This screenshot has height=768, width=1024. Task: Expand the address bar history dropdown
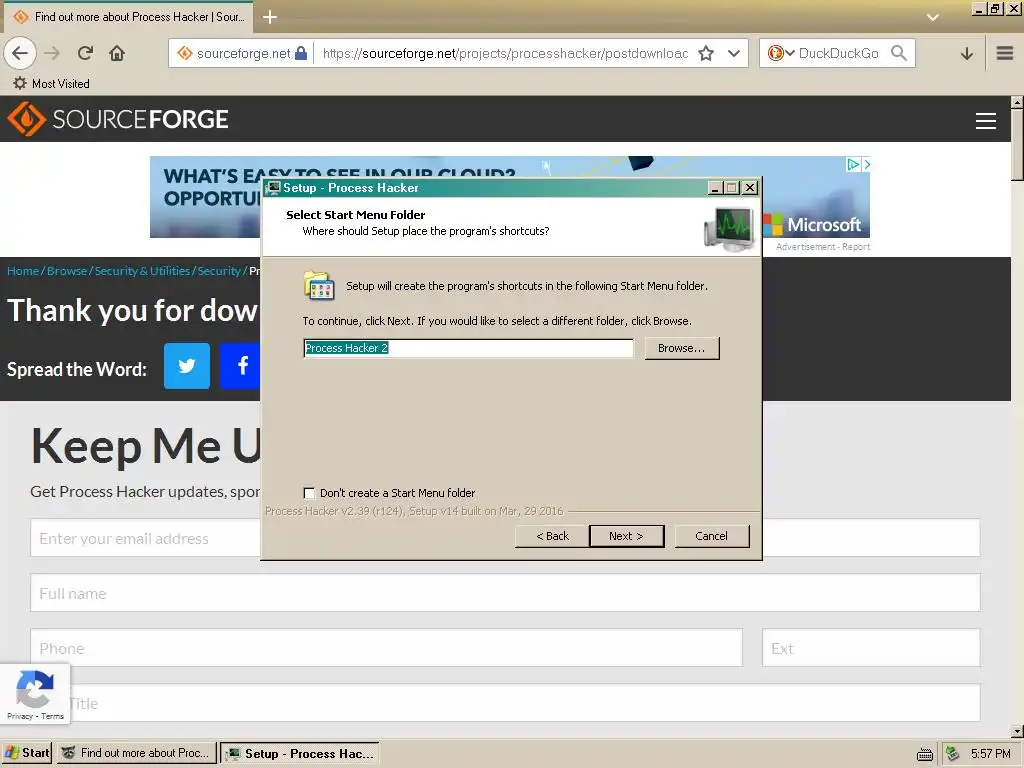734,54
